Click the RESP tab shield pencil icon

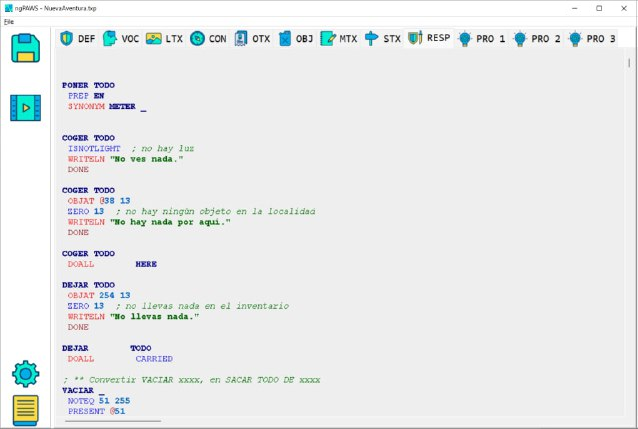pos(415,38)
